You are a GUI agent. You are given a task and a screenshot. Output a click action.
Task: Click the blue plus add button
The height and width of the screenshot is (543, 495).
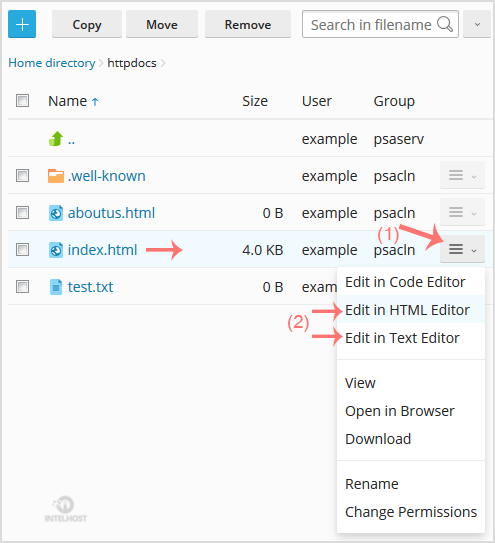[22, 24]
